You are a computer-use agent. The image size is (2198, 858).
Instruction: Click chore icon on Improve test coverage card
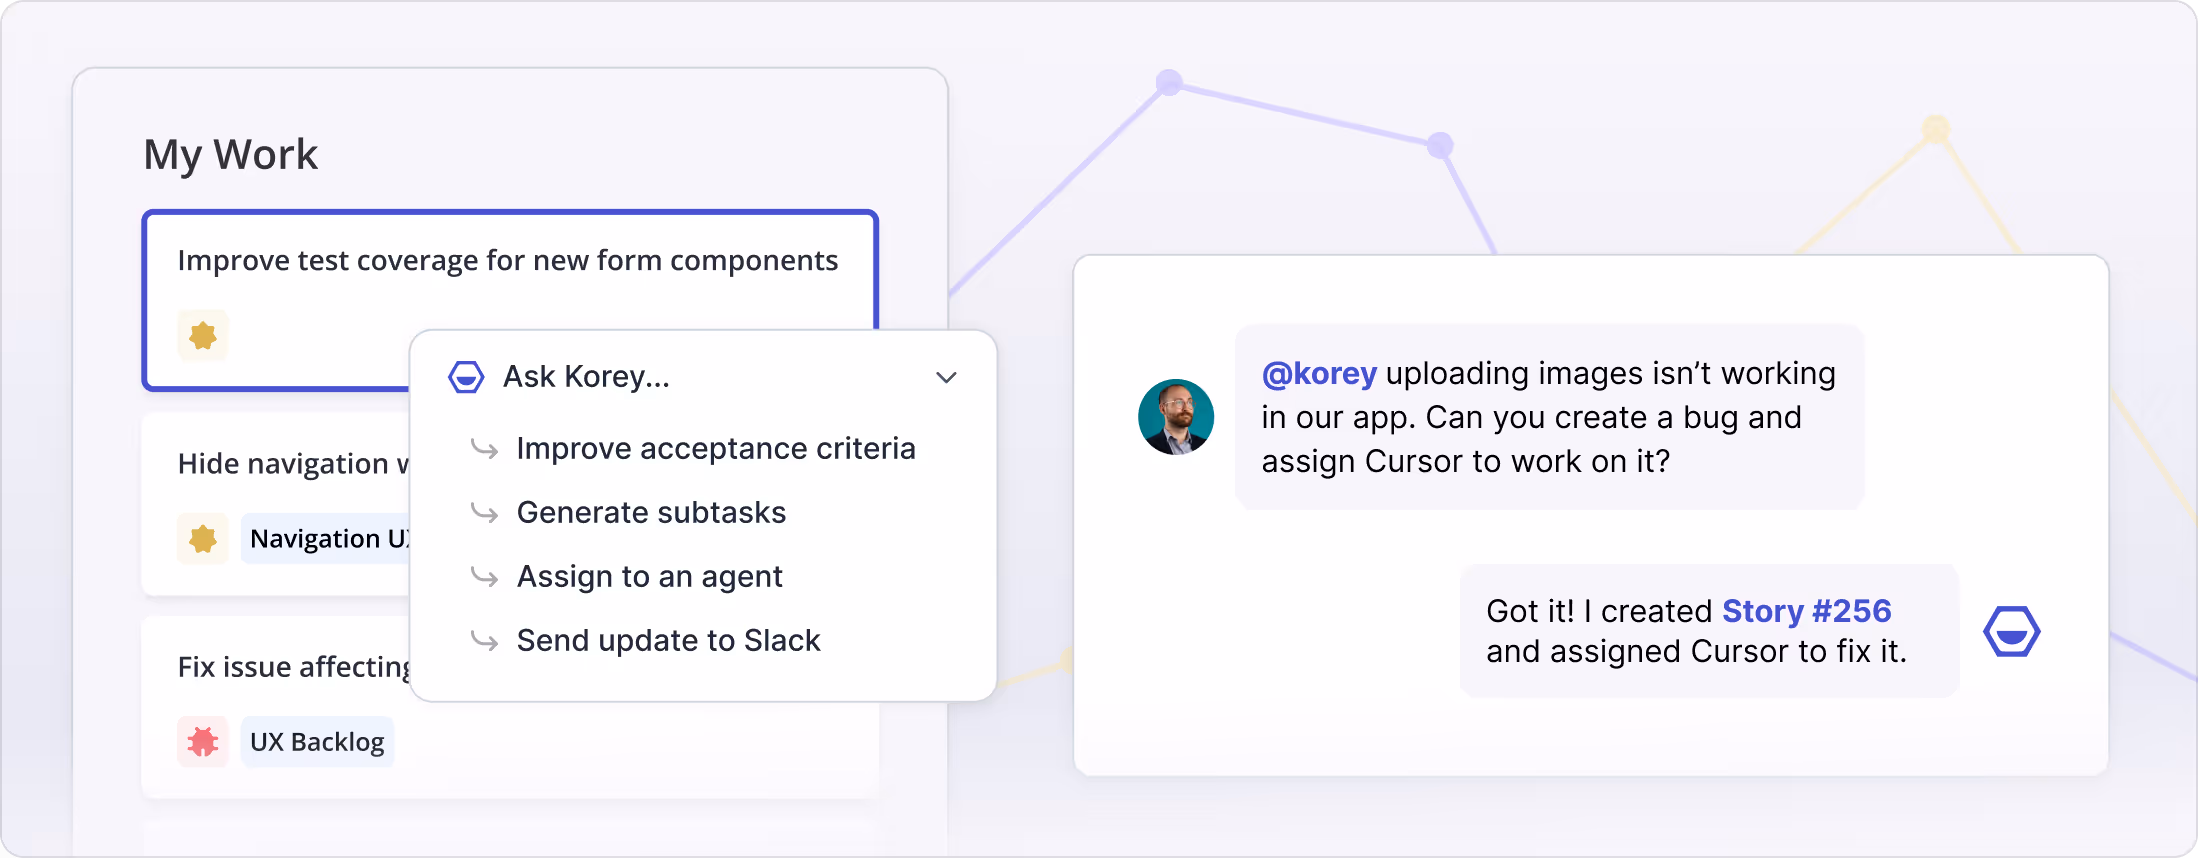203,335
